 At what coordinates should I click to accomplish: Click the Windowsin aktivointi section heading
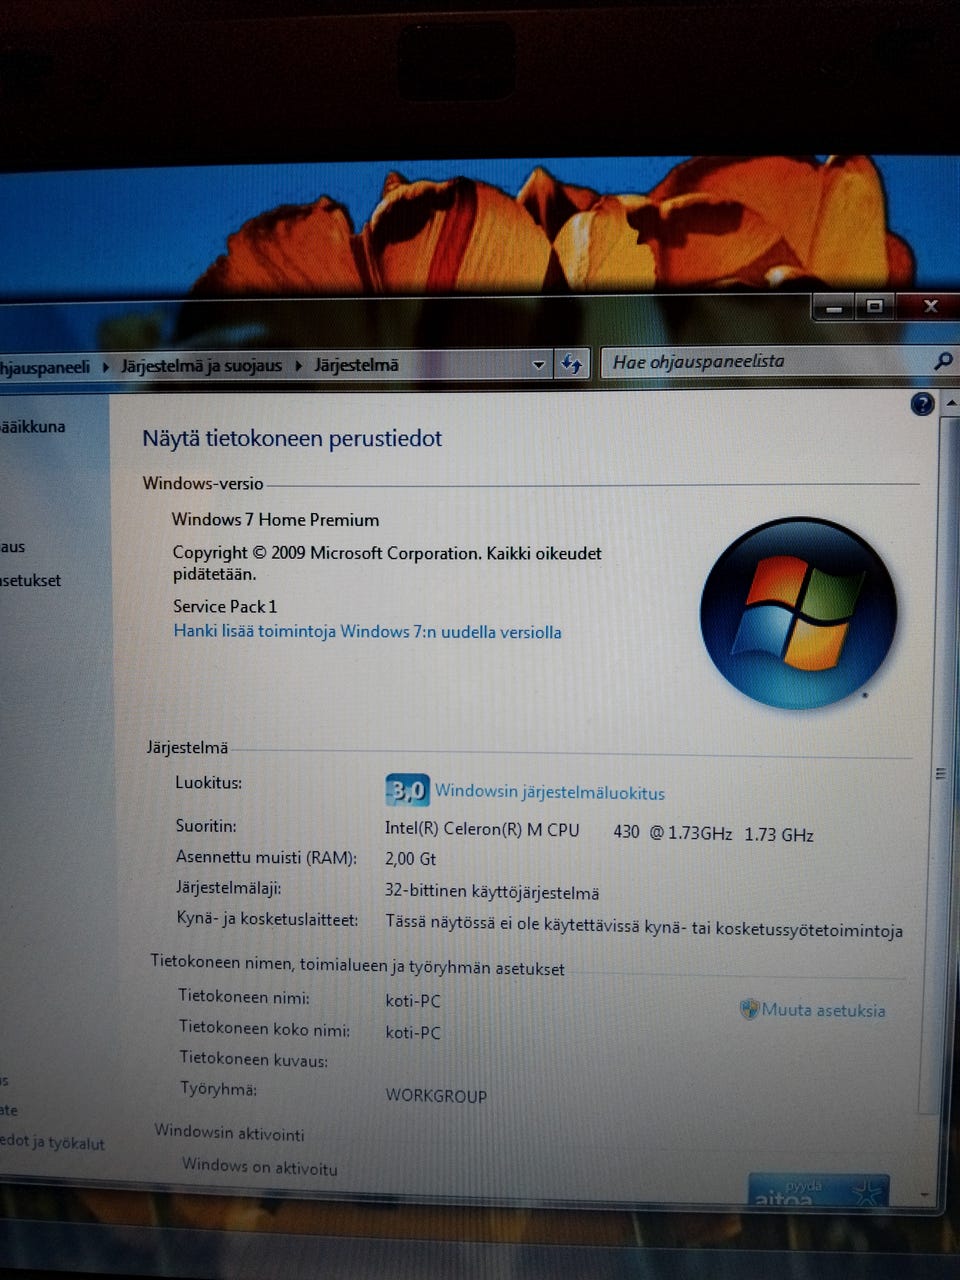coord(229,1132)
